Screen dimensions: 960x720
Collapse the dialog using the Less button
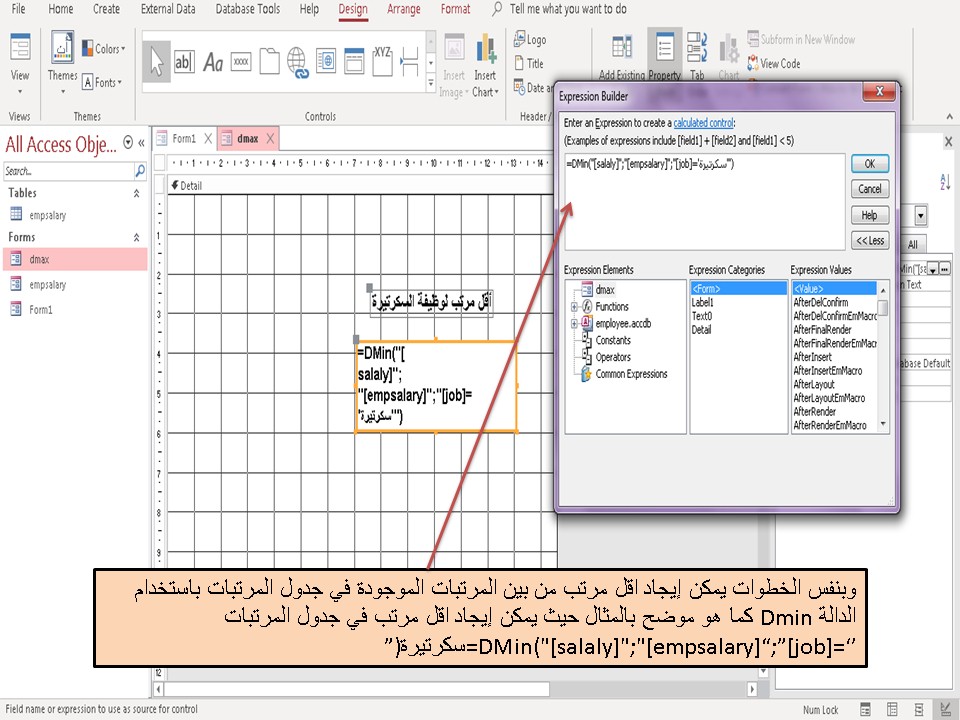[x=868, y=240]
